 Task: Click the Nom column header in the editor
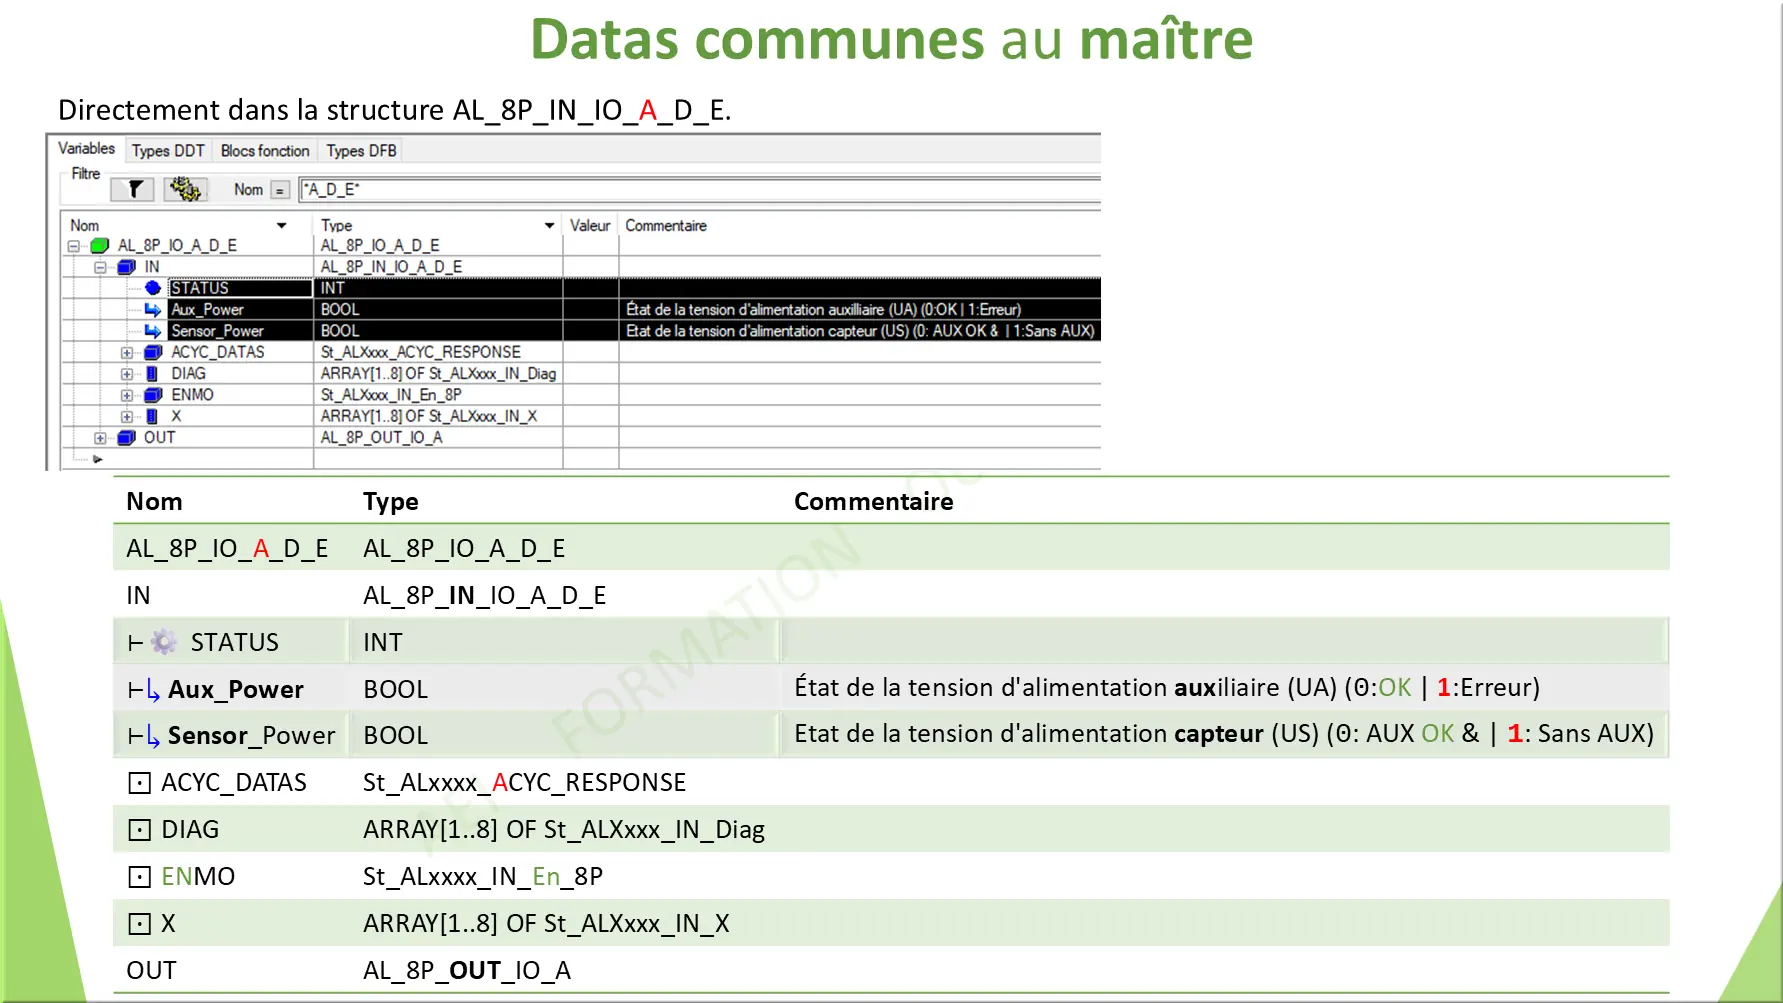pos(85,226)
